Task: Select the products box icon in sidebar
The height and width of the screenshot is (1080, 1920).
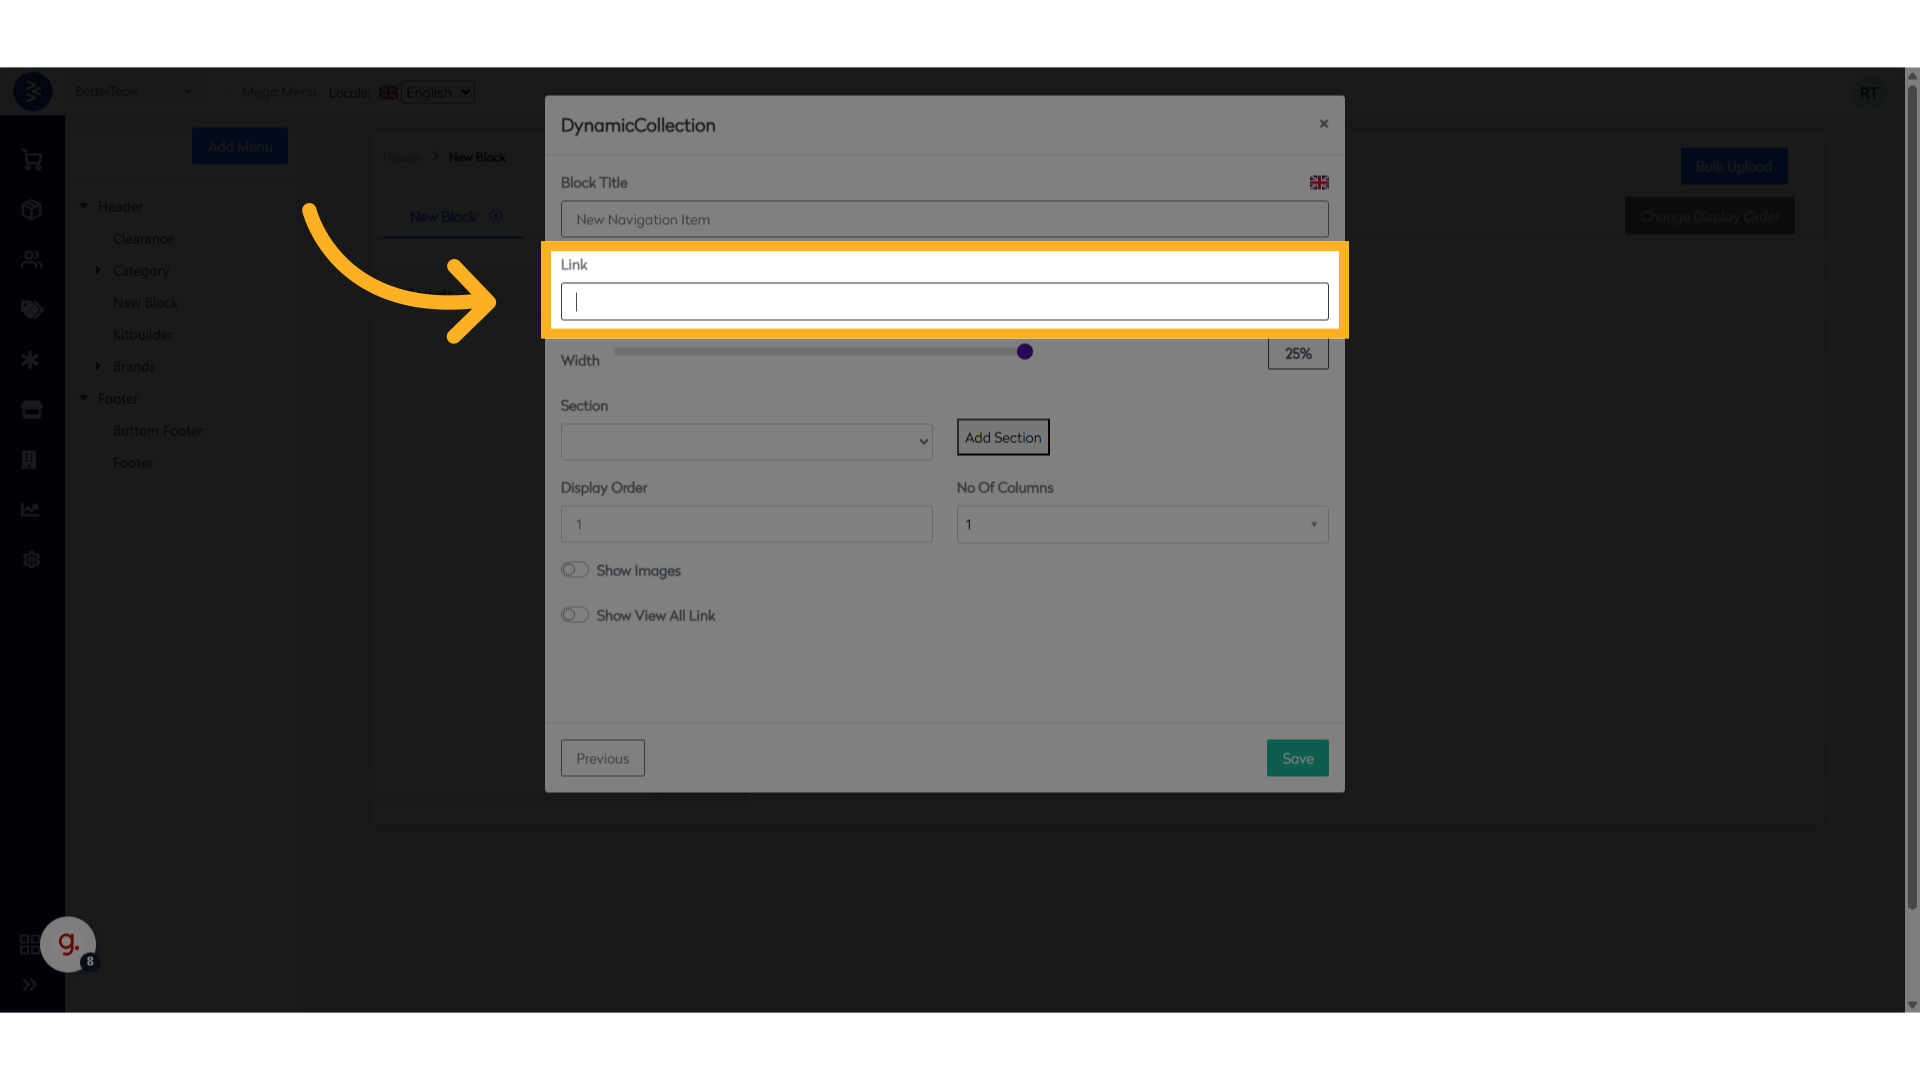Action: click(x=31, y=210)
